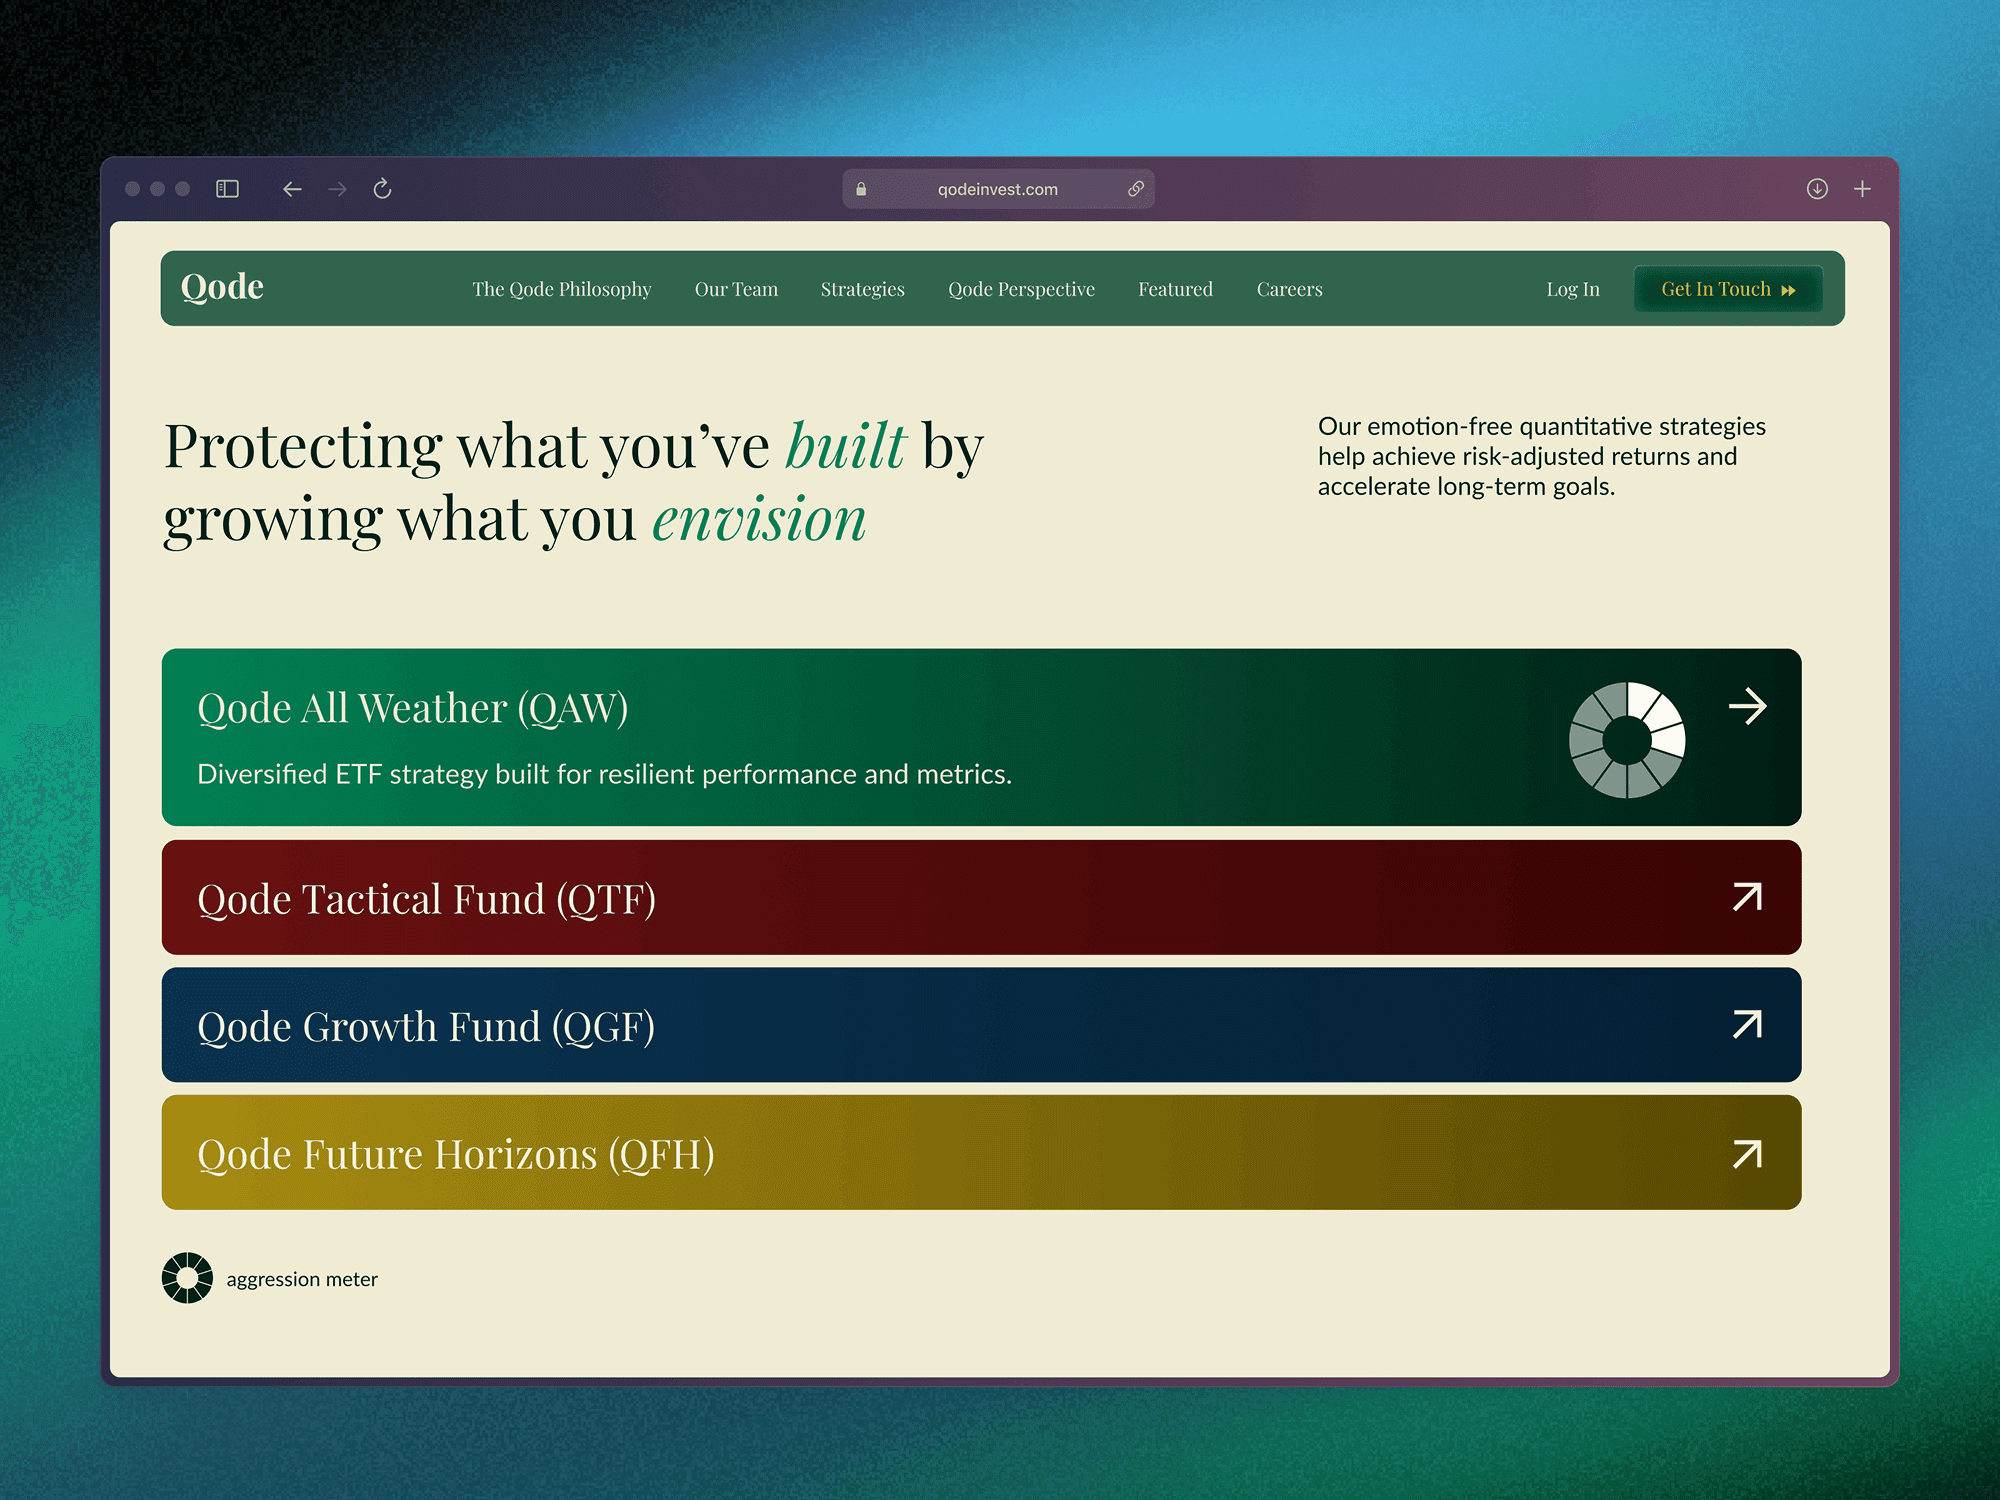Click Log In
Viewport: 2000px width, 1500px height.
click(x=1573, y=289)
